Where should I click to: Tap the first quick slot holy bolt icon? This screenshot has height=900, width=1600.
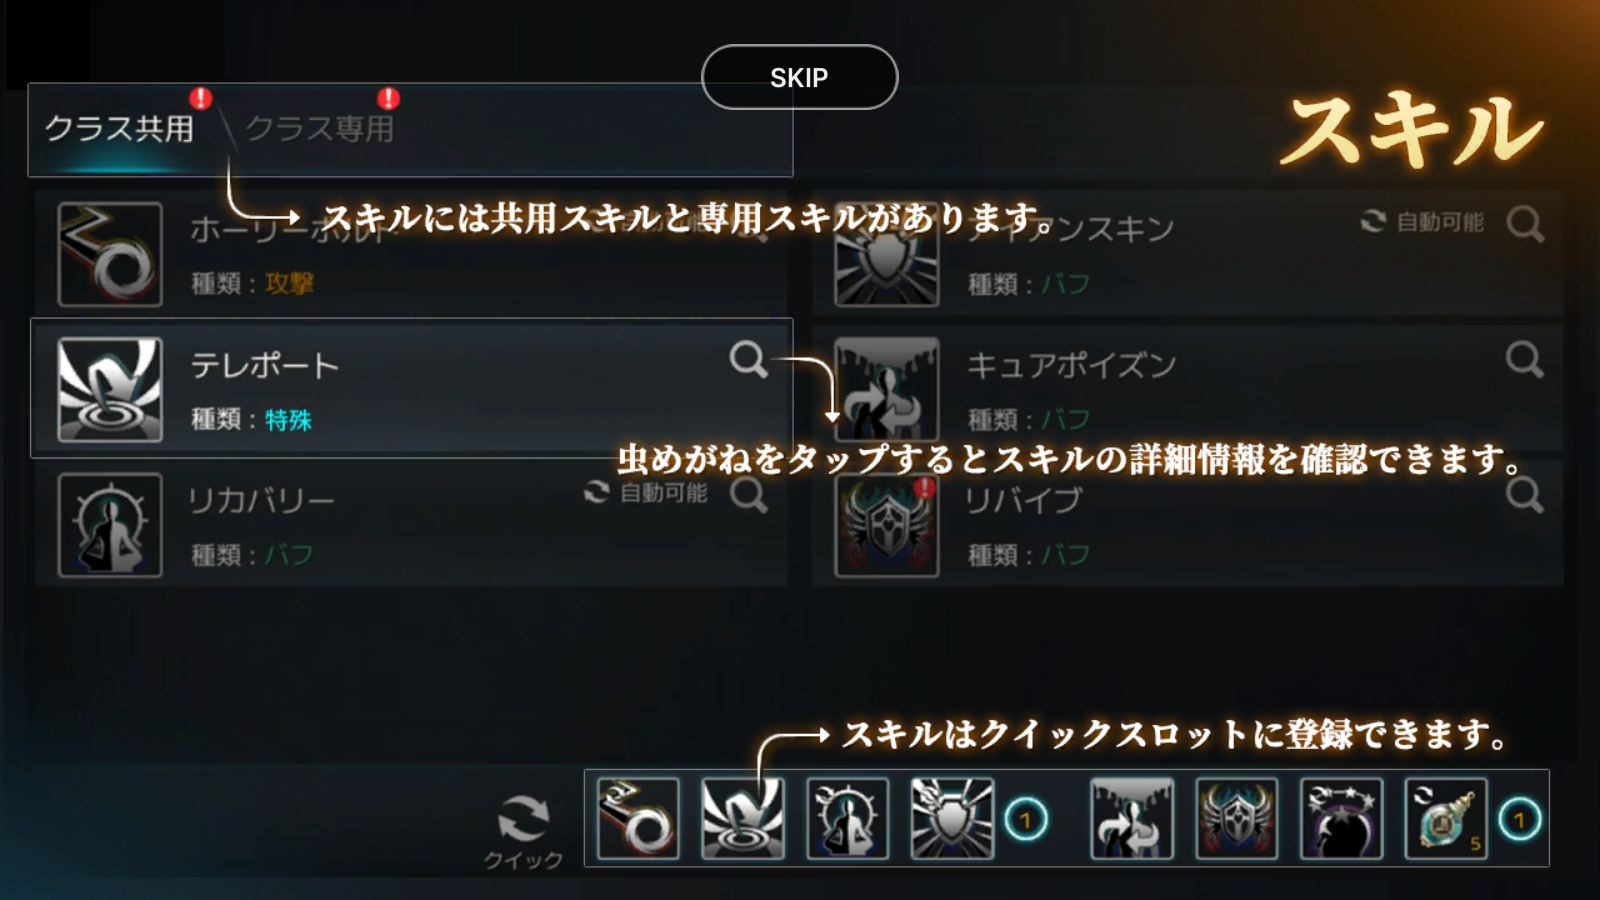638,819
